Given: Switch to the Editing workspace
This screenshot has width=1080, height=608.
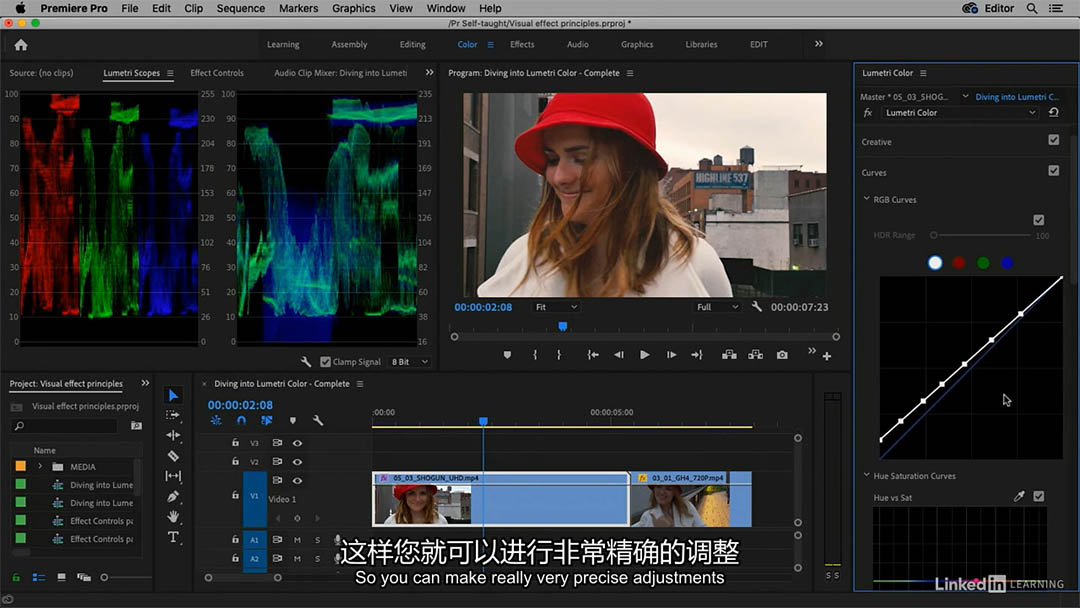Looking at the screenshot, I should (x=413, y=44).
